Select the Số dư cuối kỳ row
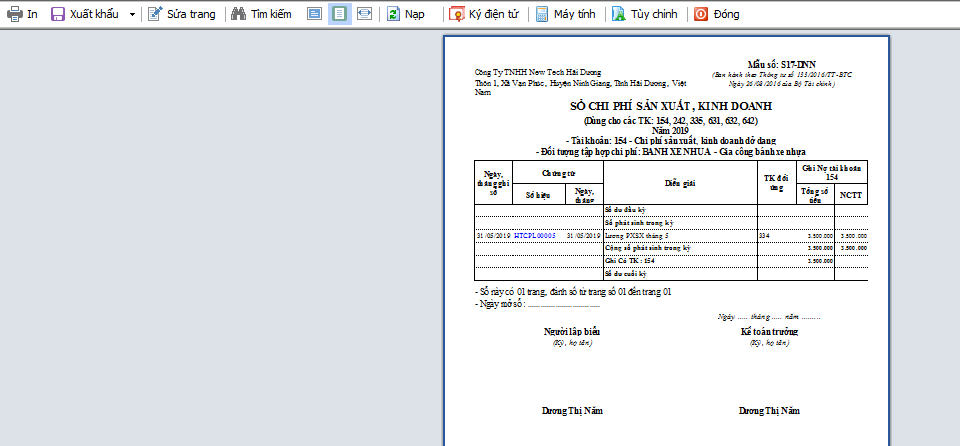This screenshot has width=960, height=446. (x=627, y=273)
